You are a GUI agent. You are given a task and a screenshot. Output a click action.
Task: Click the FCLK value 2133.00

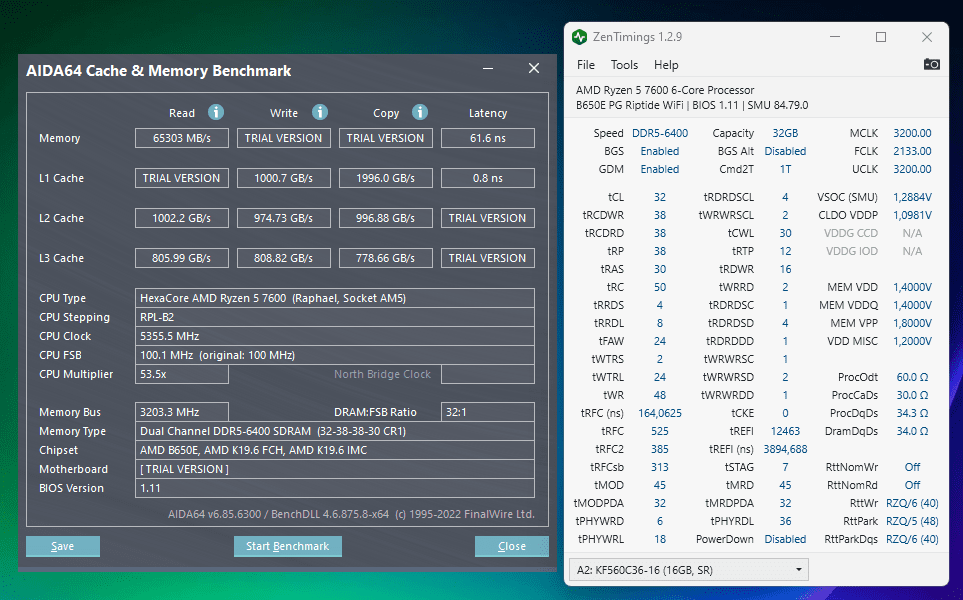(912, 151)
